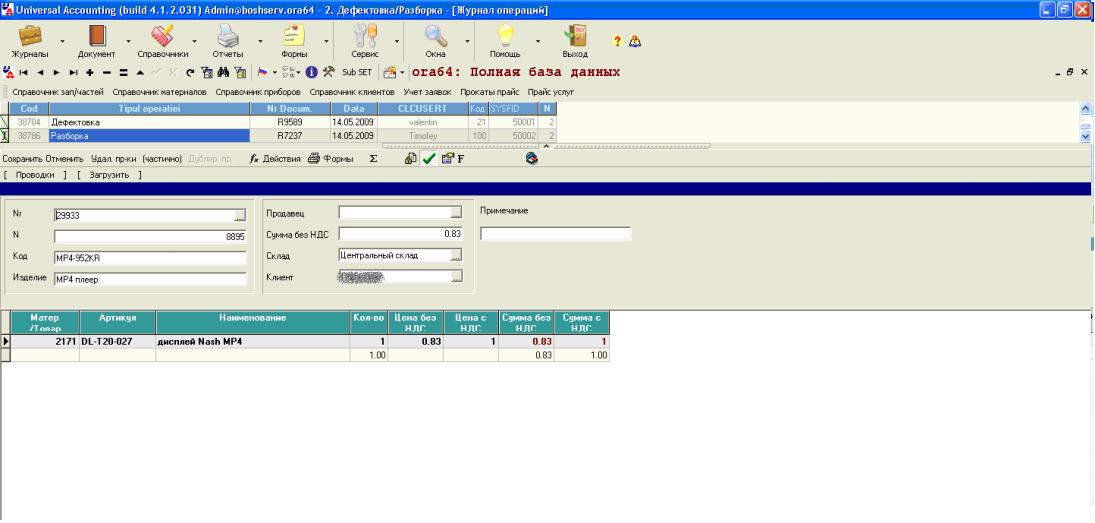
Task: Click the scroll-down arrow of operations list
Action: point(1085,137)
